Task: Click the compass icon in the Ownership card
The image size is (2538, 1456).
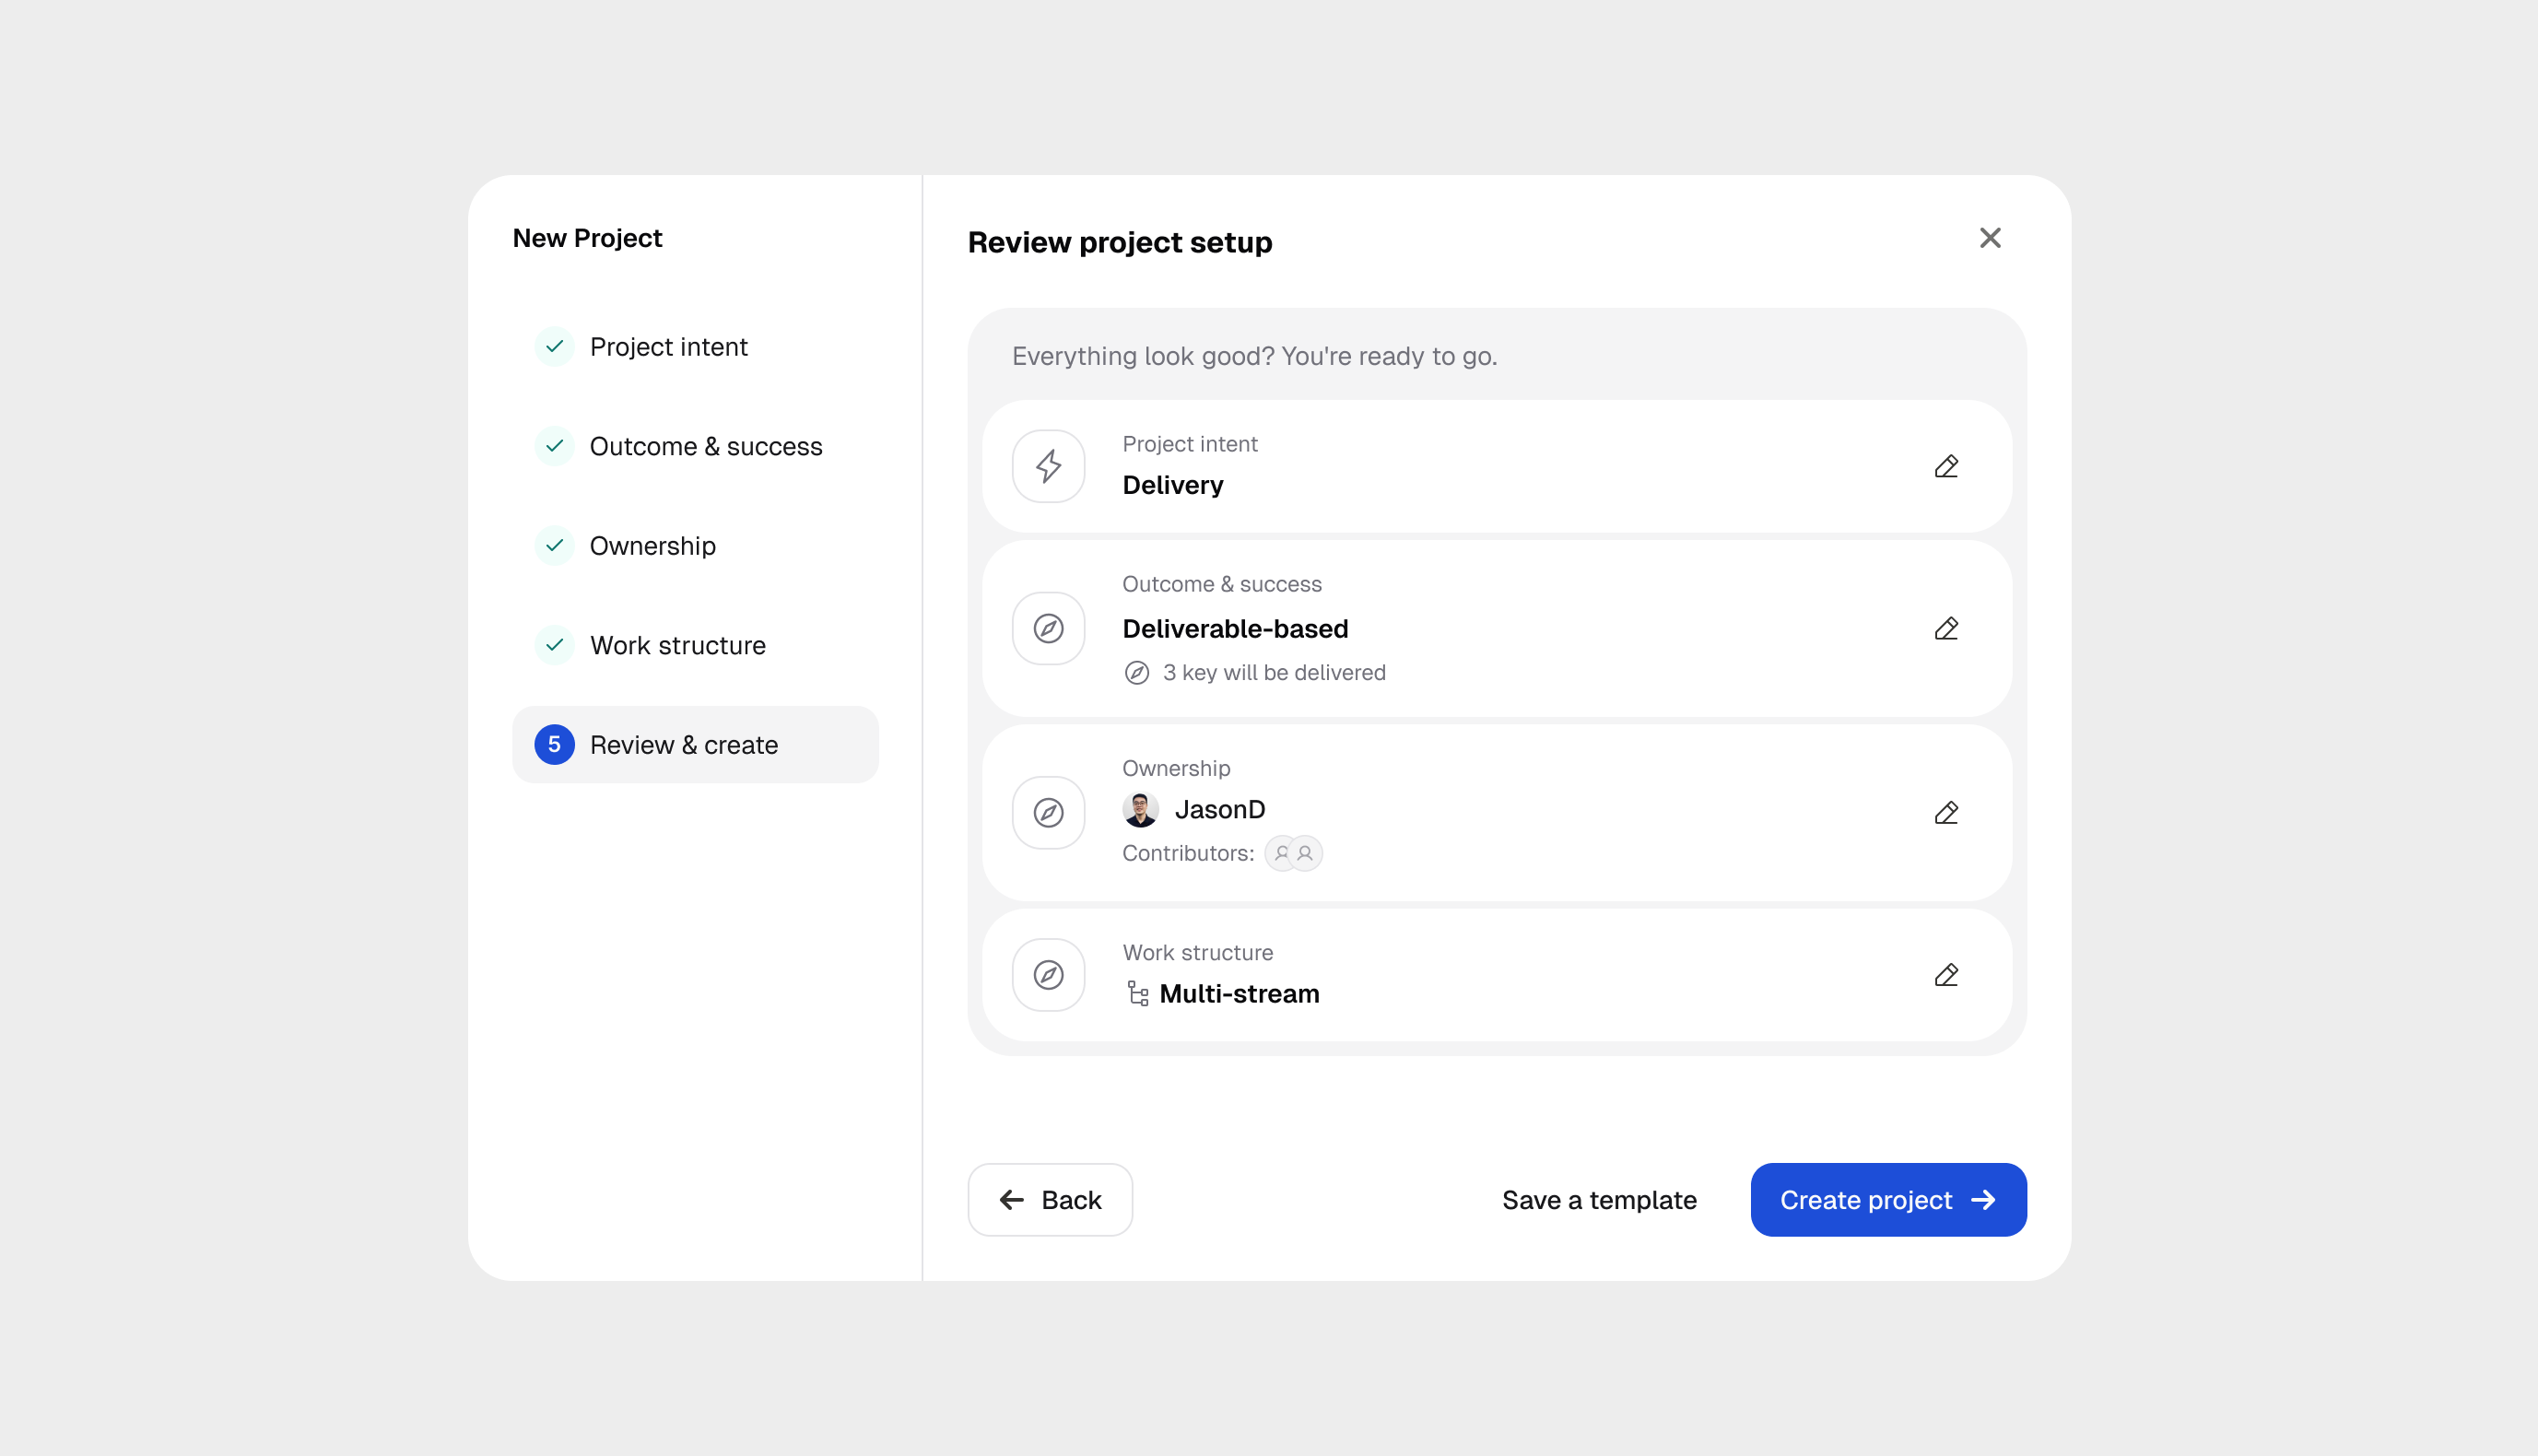Action: (x=1048, y=812)
